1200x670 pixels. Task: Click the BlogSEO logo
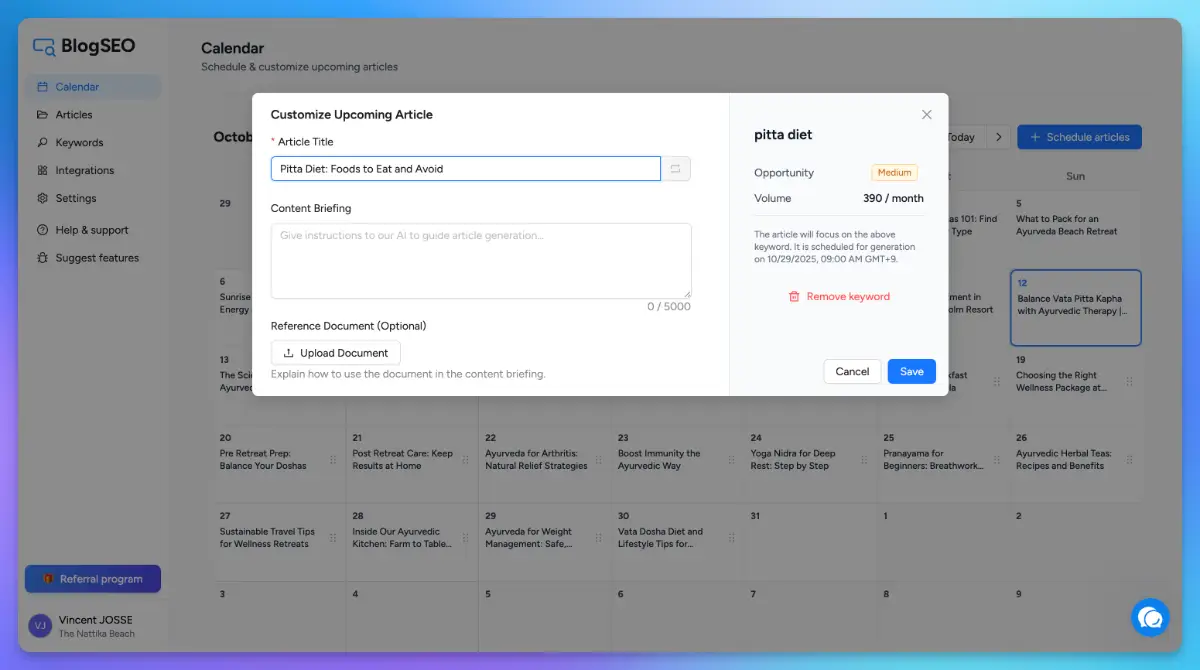pyautogui.click(x=84, y=46)
